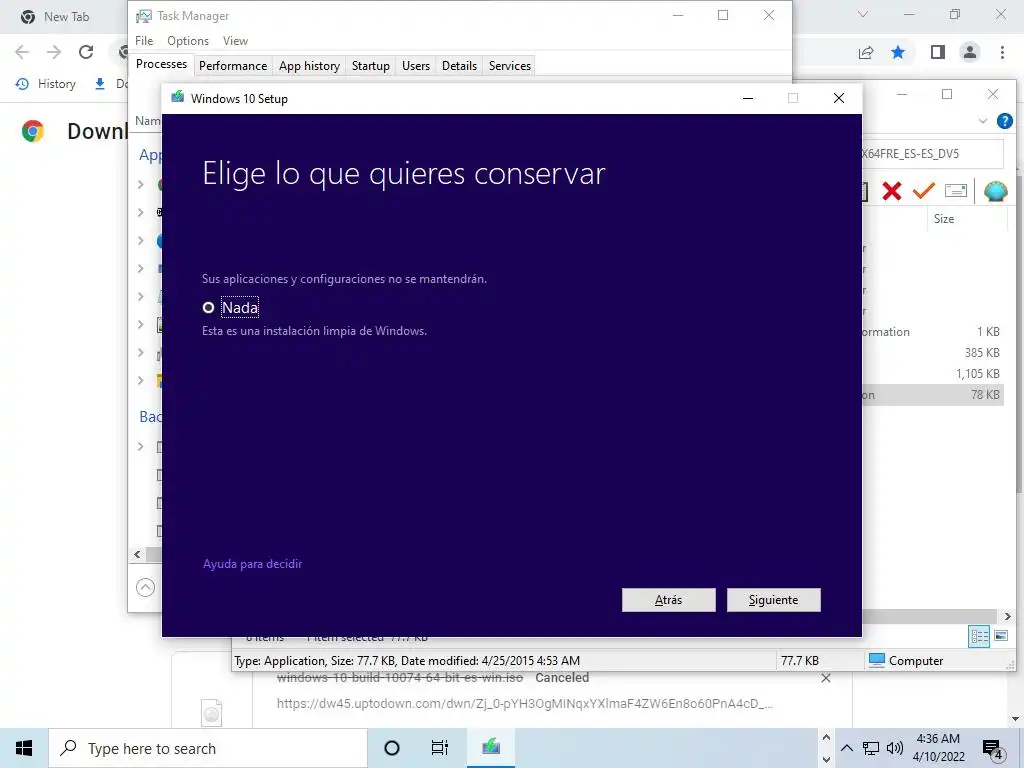The height and width of the screenshot is (768, 1024).
Task: Click the Explorer address field ending ES-ES_DV5
Action: tap(932, 154)
